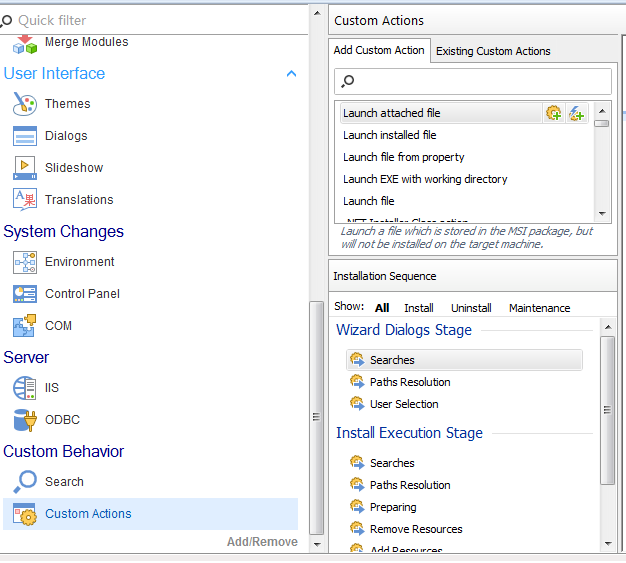
Task: Switch to Existing Custom Actions tab
Action: [493, 51]
